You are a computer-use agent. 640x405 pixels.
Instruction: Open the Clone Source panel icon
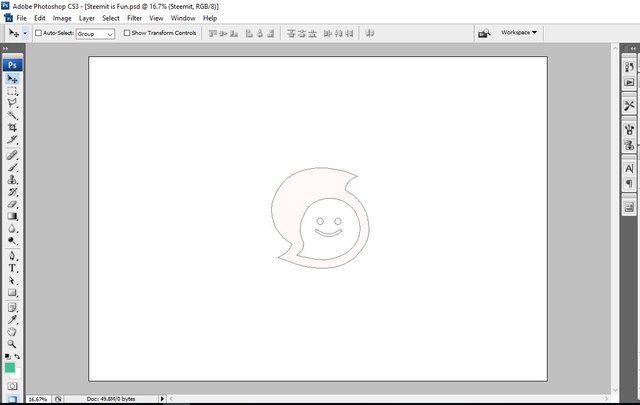[x=629, y=145]
